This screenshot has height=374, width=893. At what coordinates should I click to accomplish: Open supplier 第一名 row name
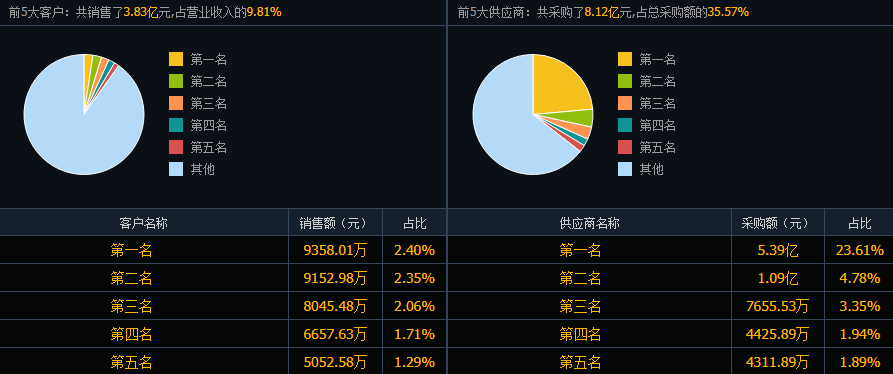(x=580, y=250)
